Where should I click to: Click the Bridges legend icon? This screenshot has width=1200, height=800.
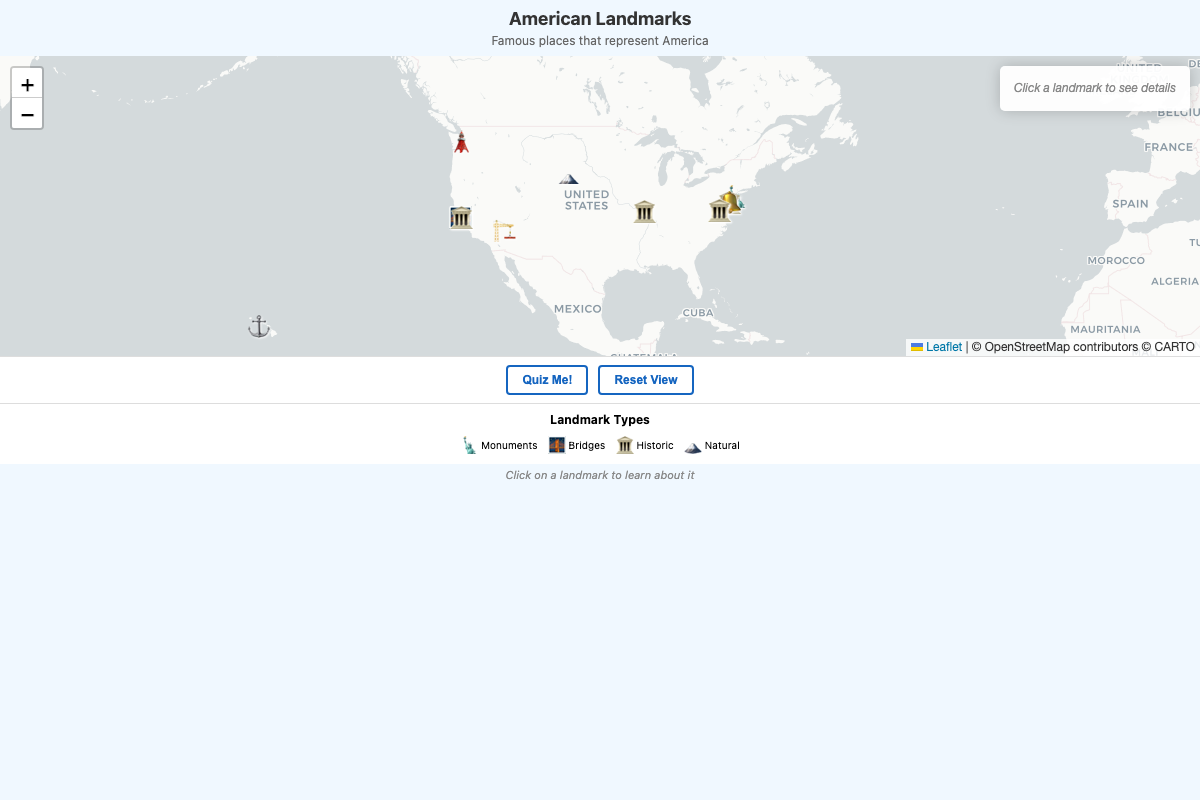557,445
